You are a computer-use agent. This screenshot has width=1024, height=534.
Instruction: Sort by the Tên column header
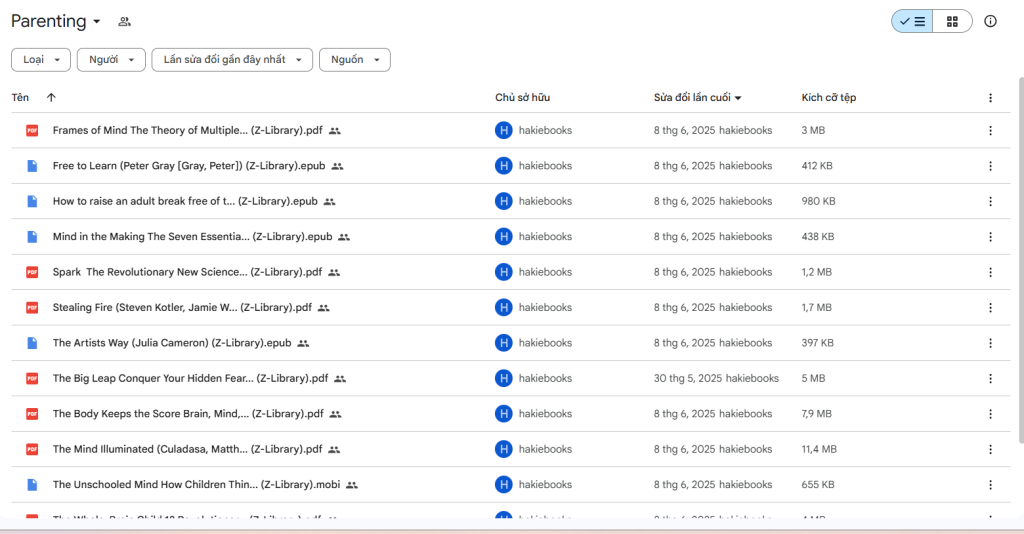point(20,97)
